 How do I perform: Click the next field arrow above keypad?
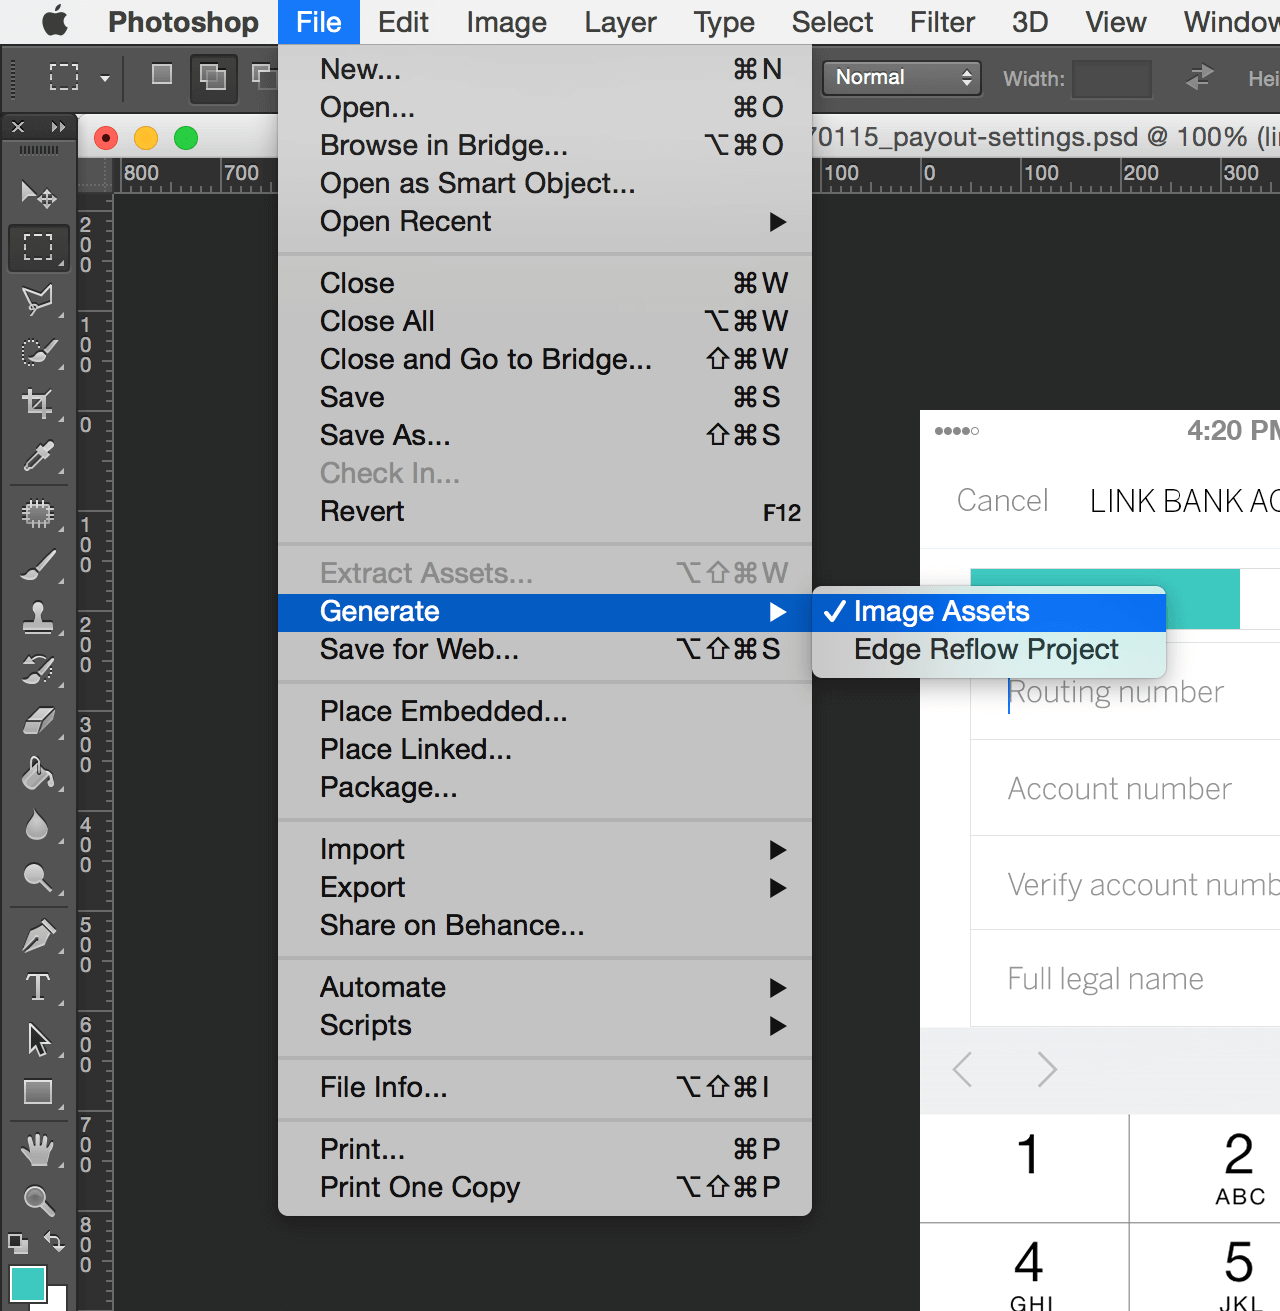(1047, 1069)
